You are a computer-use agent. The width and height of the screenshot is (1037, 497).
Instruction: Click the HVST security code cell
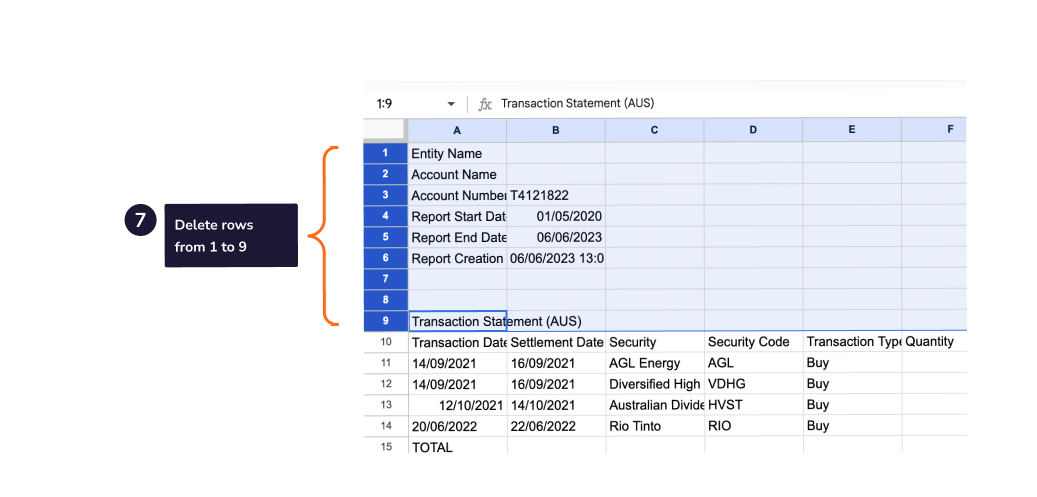(x=753, y=405)
